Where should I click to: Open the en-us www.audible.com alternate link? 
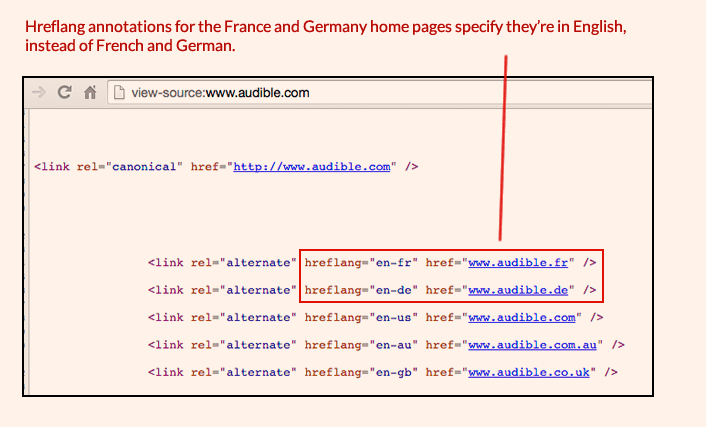click(522, 318)
